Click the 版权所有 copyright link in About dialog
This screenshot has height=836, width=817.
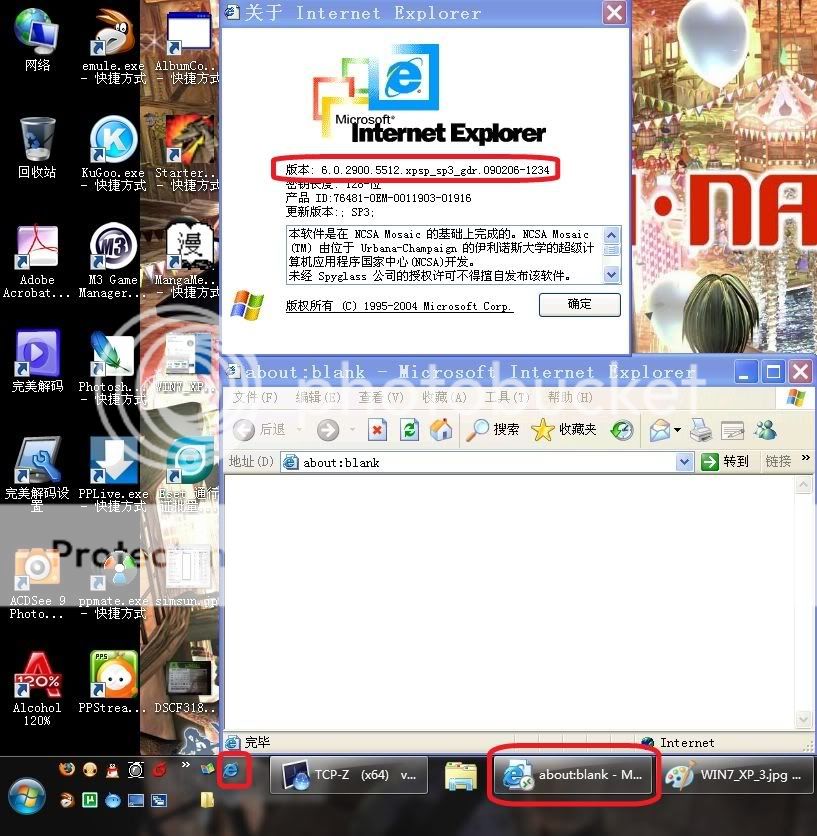coord(399,306)
